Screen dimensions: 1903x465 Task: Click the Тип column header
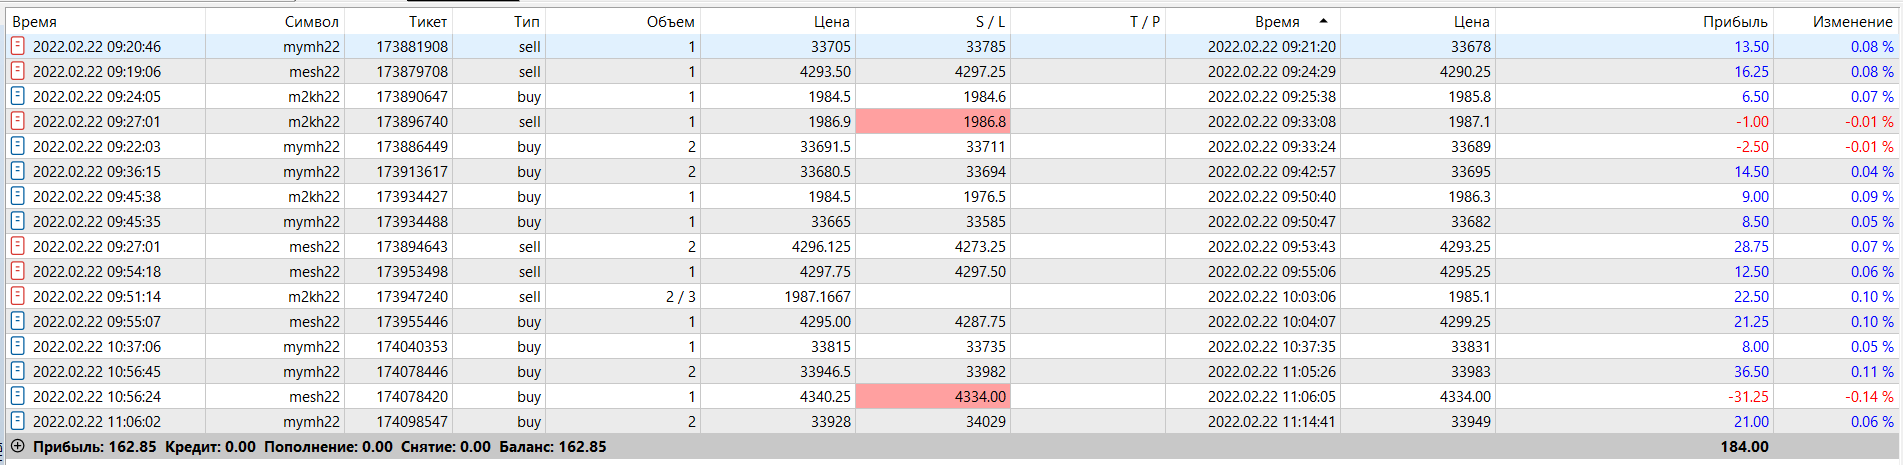(526, 21)
